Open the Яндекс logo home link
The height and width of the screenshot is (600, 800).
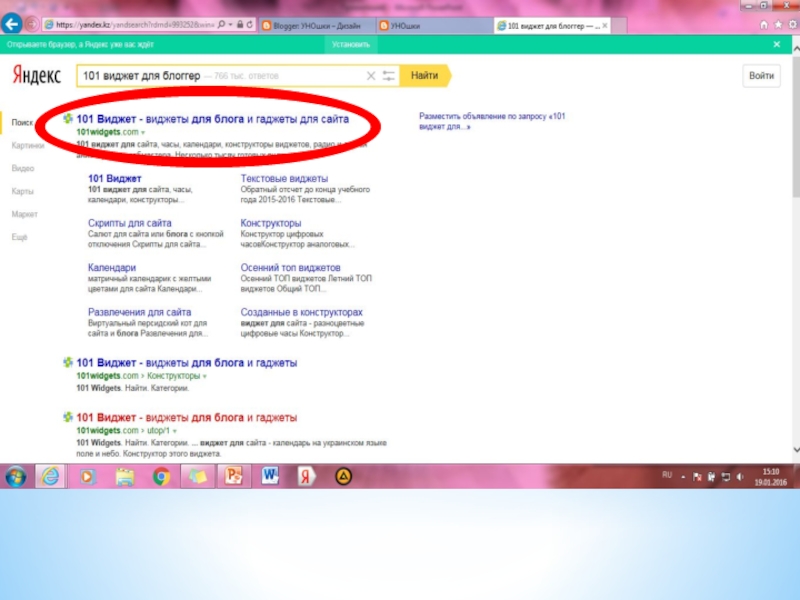[x=36, y=76]
